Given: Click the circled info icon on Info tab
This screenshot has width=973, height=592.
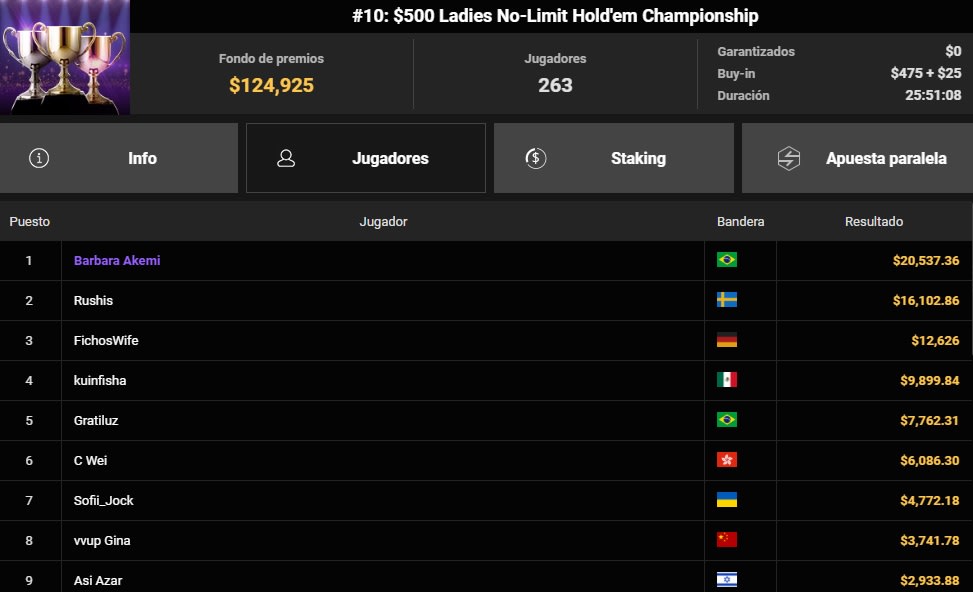Looking at the screenshot, I should point(39,158).
